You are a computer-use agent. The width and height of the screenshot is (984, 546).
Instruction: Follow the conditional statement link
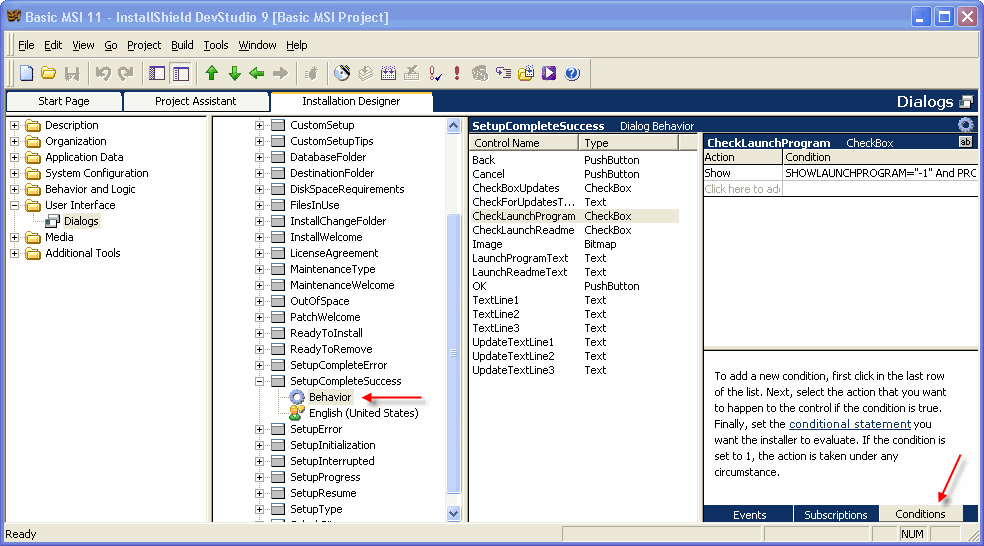click(849, 424)
